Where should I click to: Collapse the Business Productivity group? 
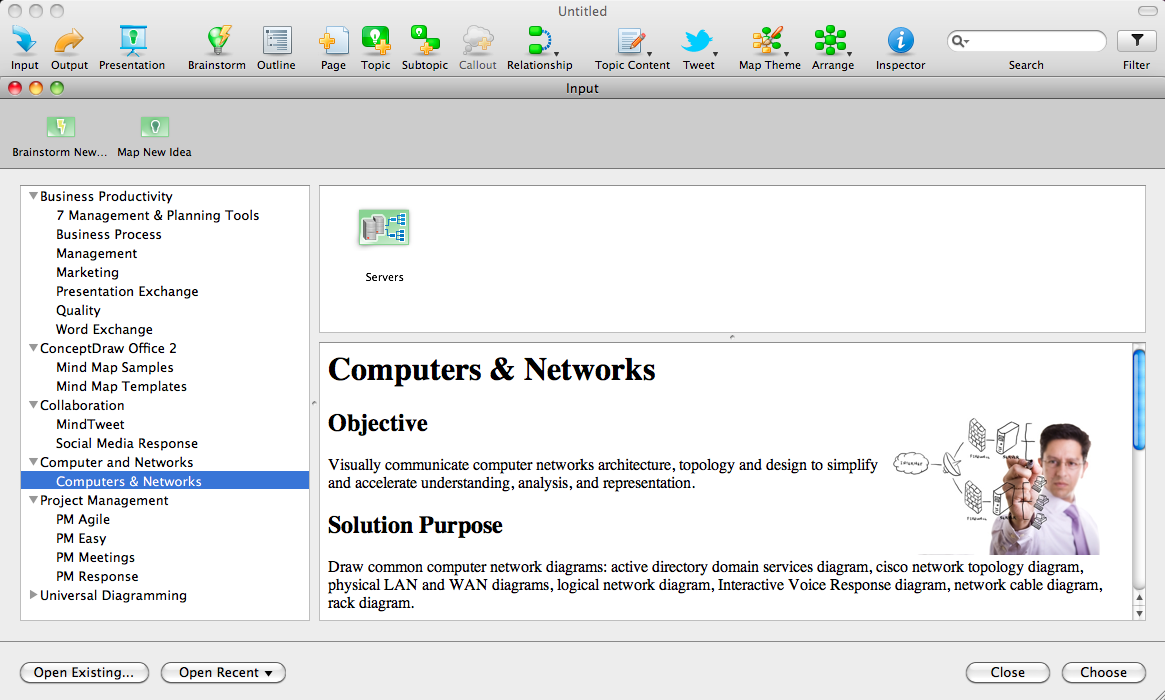(33, 196)
